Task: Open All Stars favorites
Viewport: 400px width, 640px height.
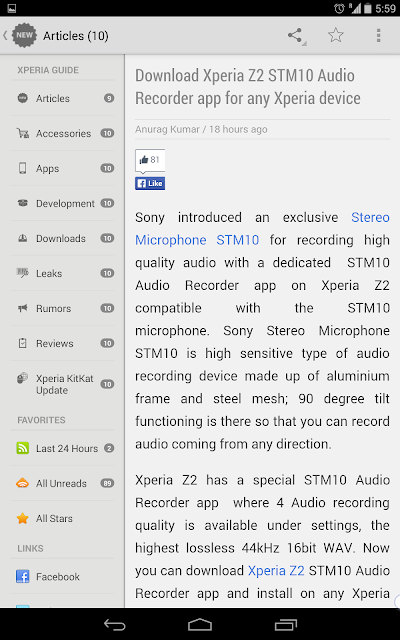Action: [62, 518]
